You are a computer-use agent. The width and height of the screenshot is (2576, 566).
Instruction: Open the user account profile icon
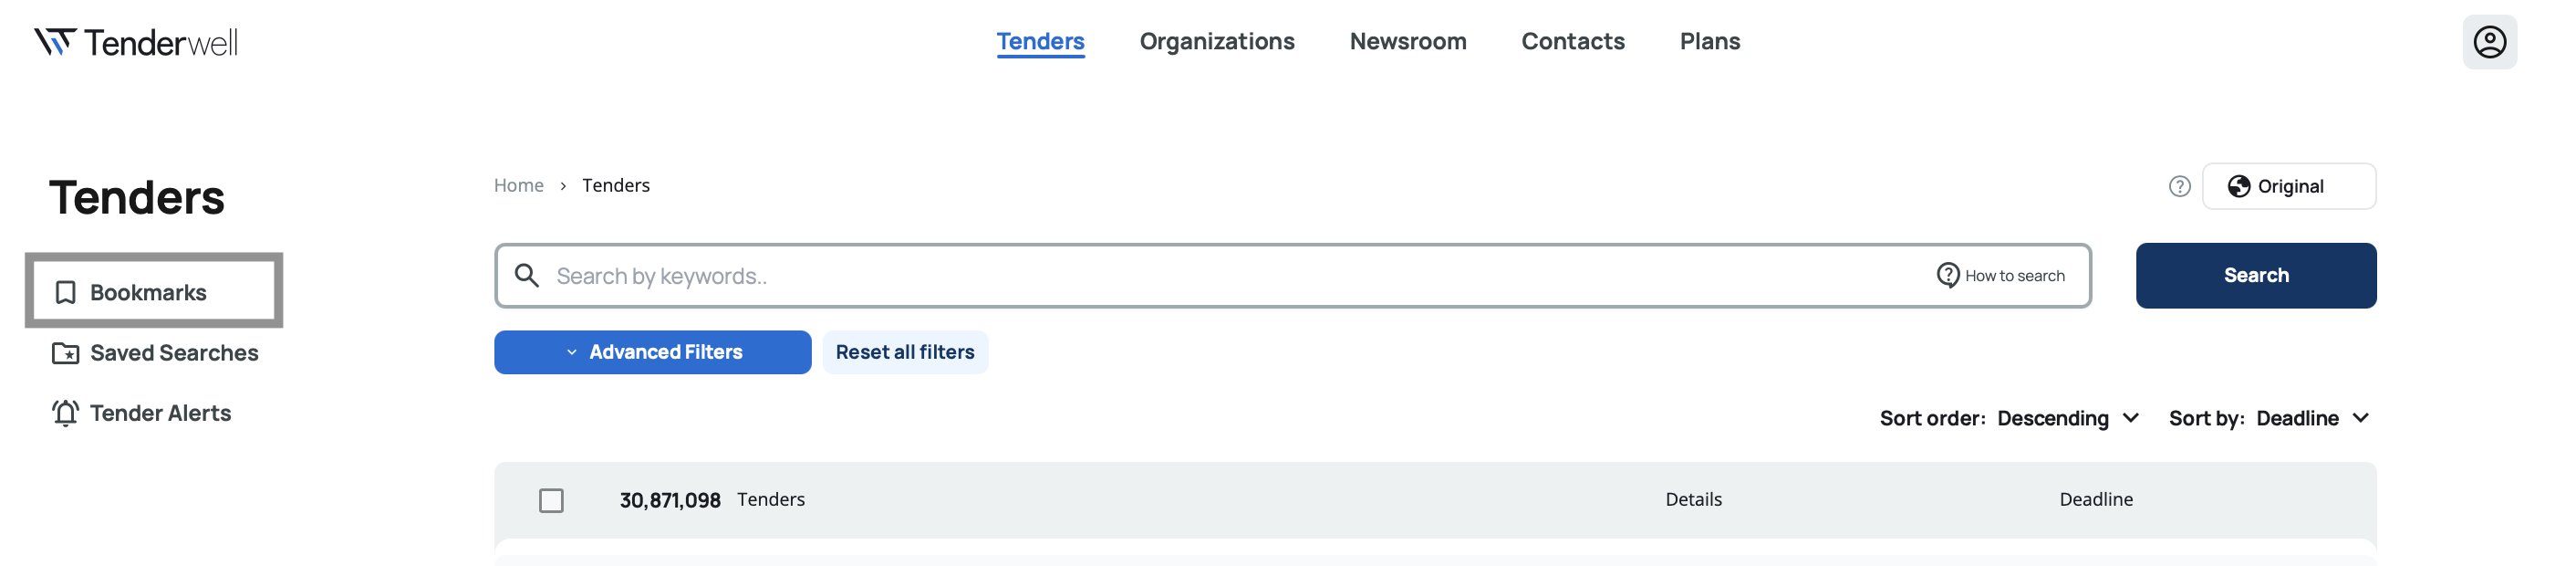click(x=2488, y=42)
